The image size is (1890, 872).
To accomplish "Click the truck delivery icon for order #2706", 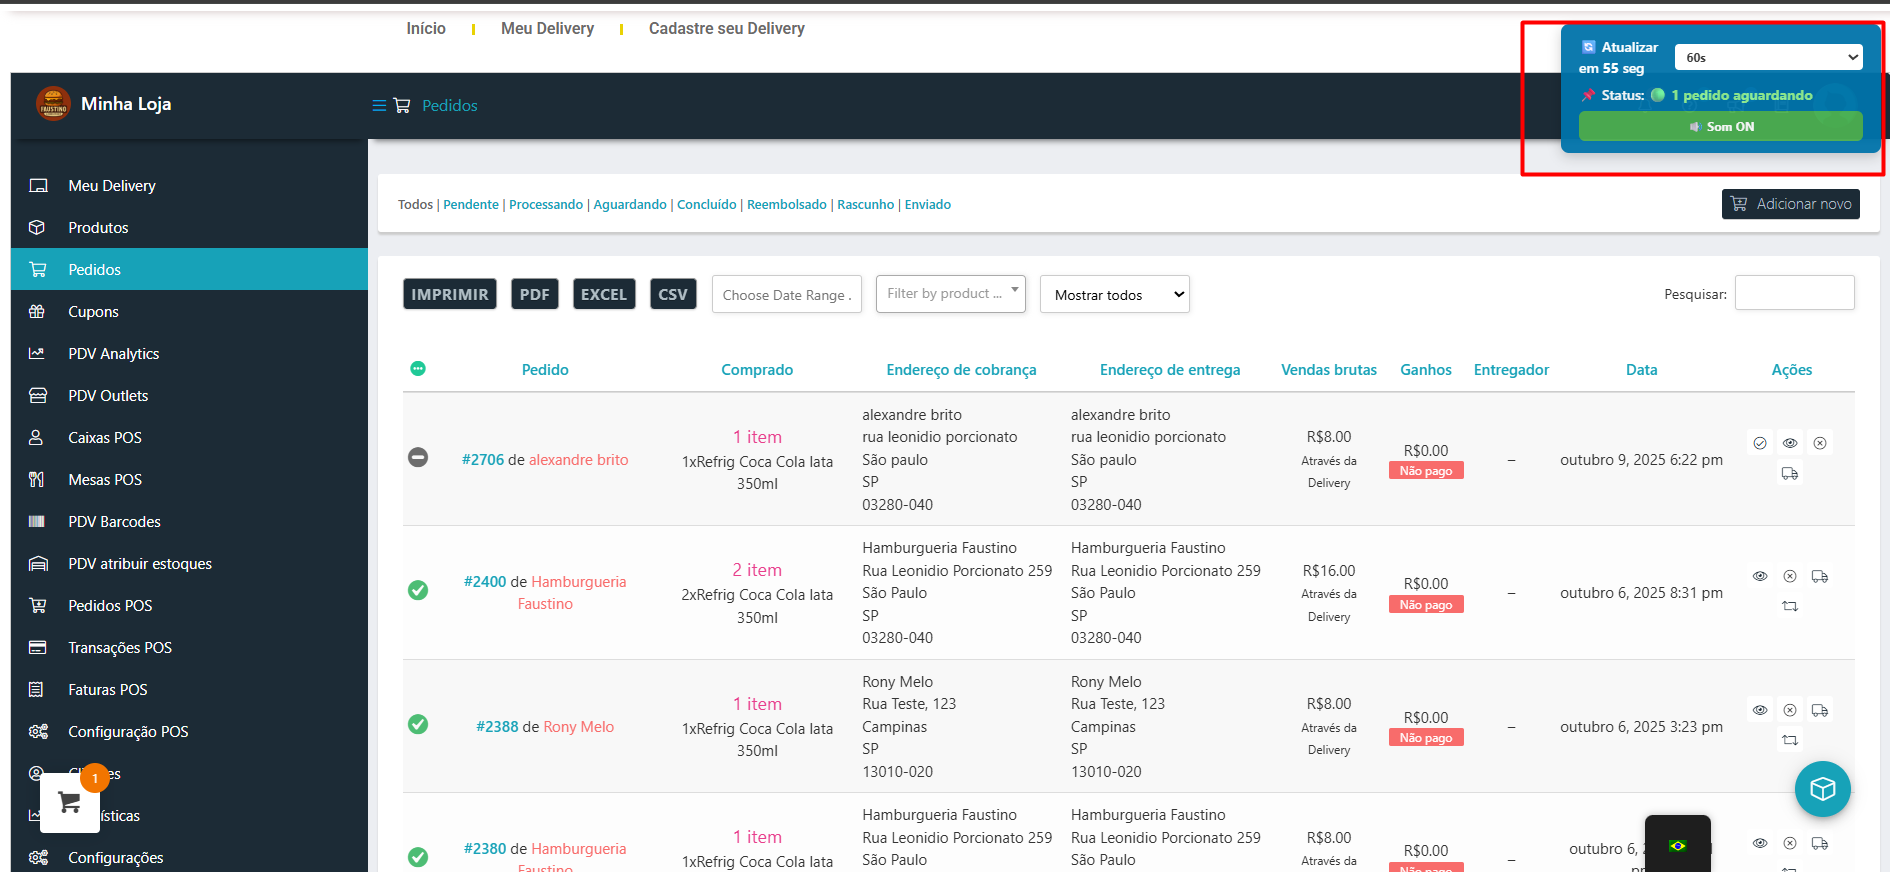I will (x=1790, y=474).
